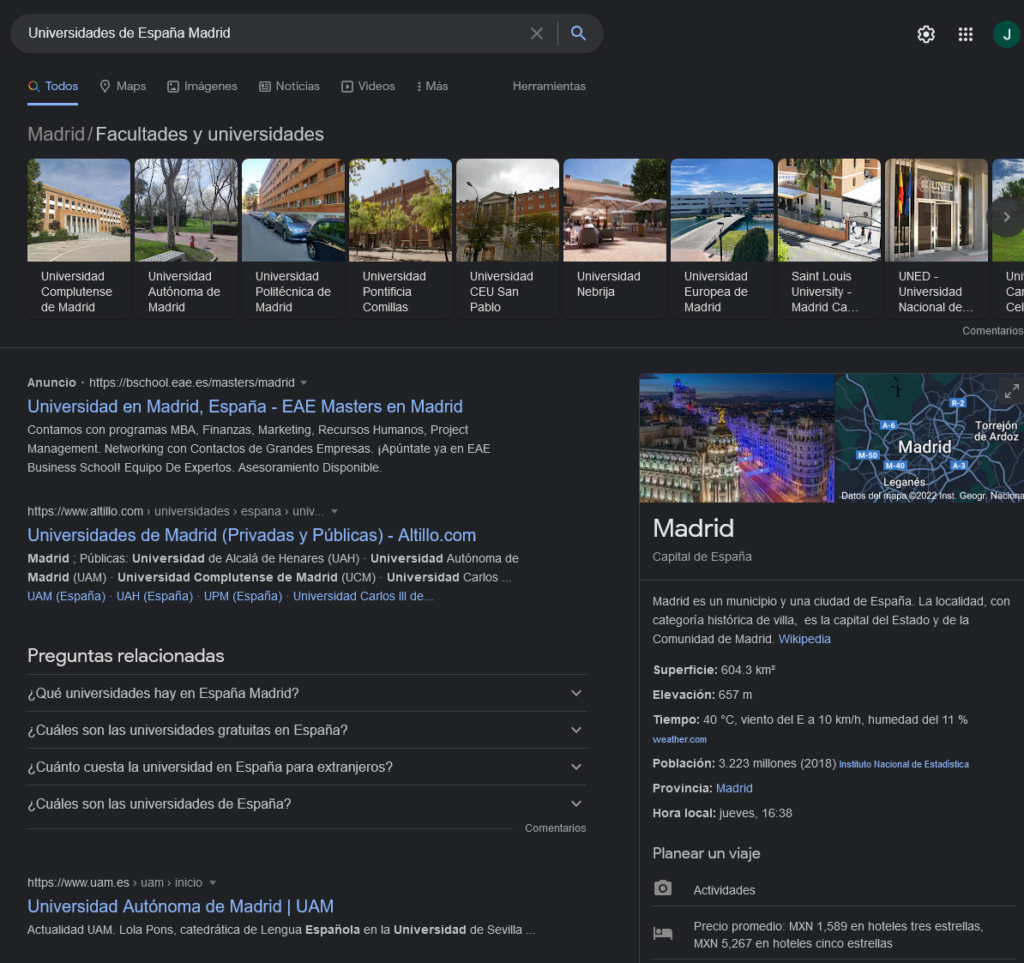Open UNED Universidad Nacional card

(936, 238)
